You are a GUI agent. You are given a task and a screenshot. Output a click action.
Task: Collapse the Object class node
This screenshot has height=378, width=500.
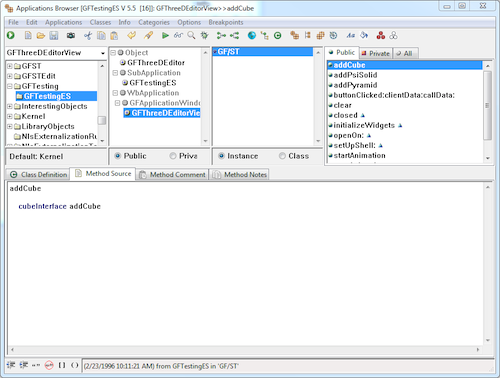click(x=113, y=53)
